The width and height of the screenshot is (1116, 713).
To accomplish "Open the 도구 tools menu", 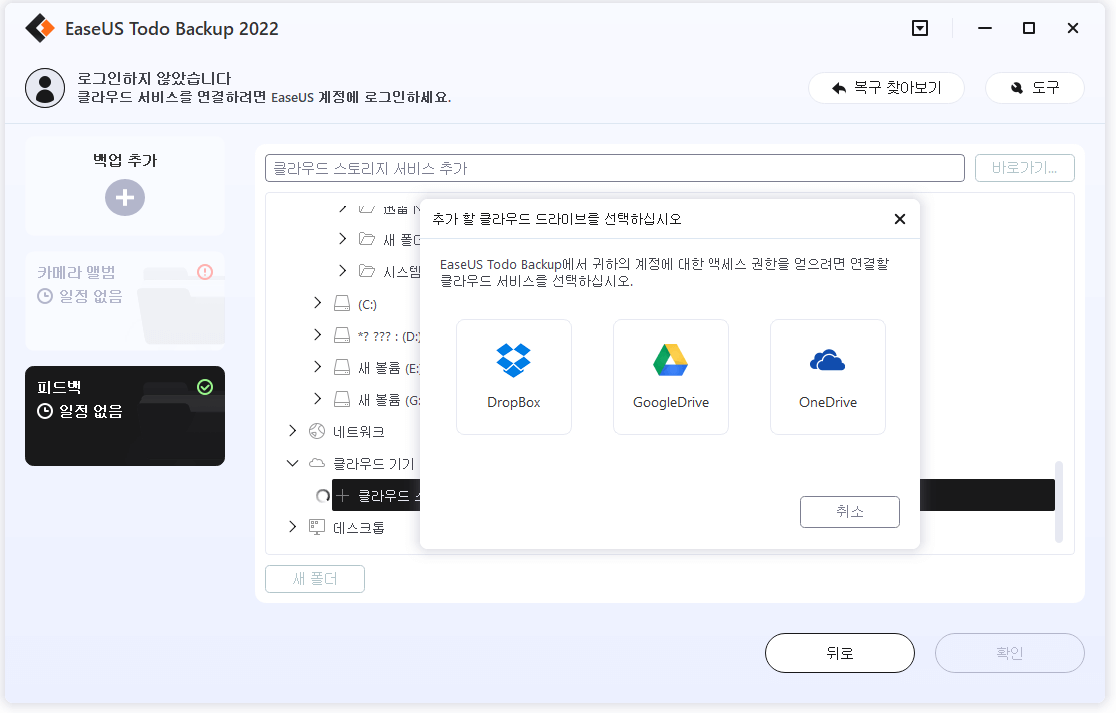I will (1035, 88).
